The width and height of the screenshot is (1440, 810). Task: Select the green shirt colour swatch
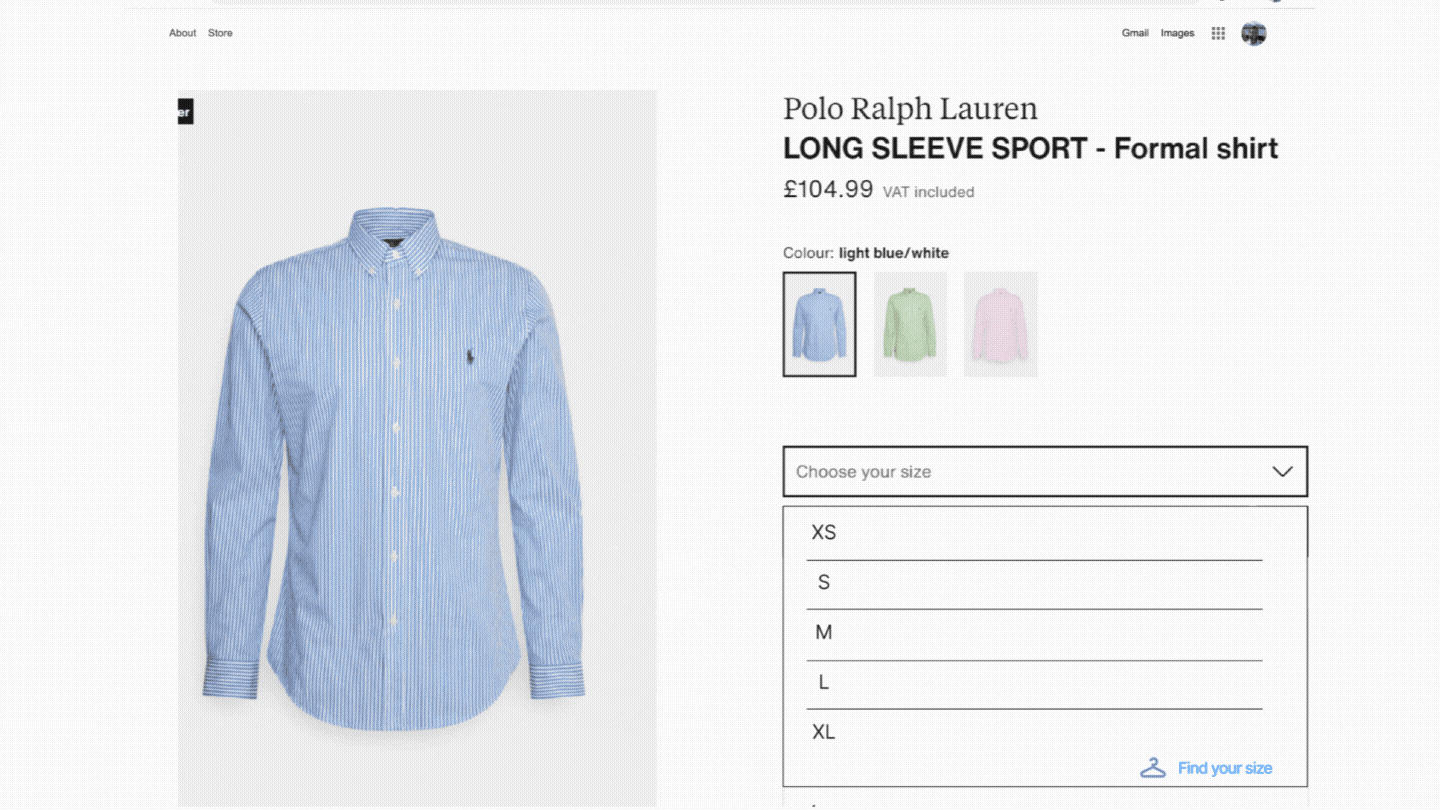[x=910, y=324]
